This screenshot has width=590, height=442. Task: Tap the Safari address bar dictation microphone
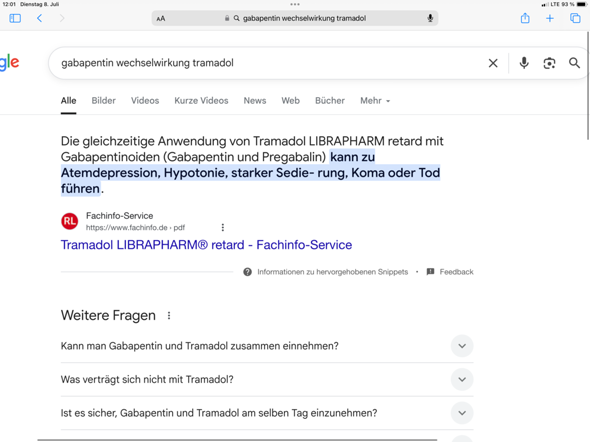click(x=430, y=18)
